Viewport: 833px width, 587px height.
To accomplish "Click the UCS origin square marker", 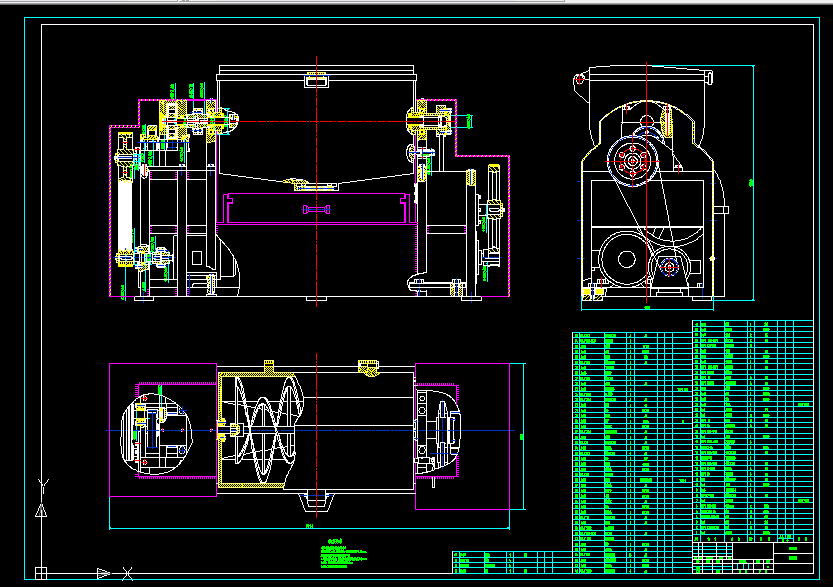I will [x=41, y=573].
